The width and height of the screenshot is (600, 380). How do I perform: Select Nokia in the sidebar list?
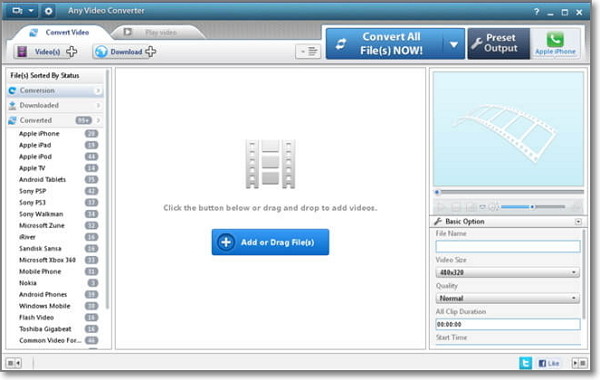click(x=28, y=283)
